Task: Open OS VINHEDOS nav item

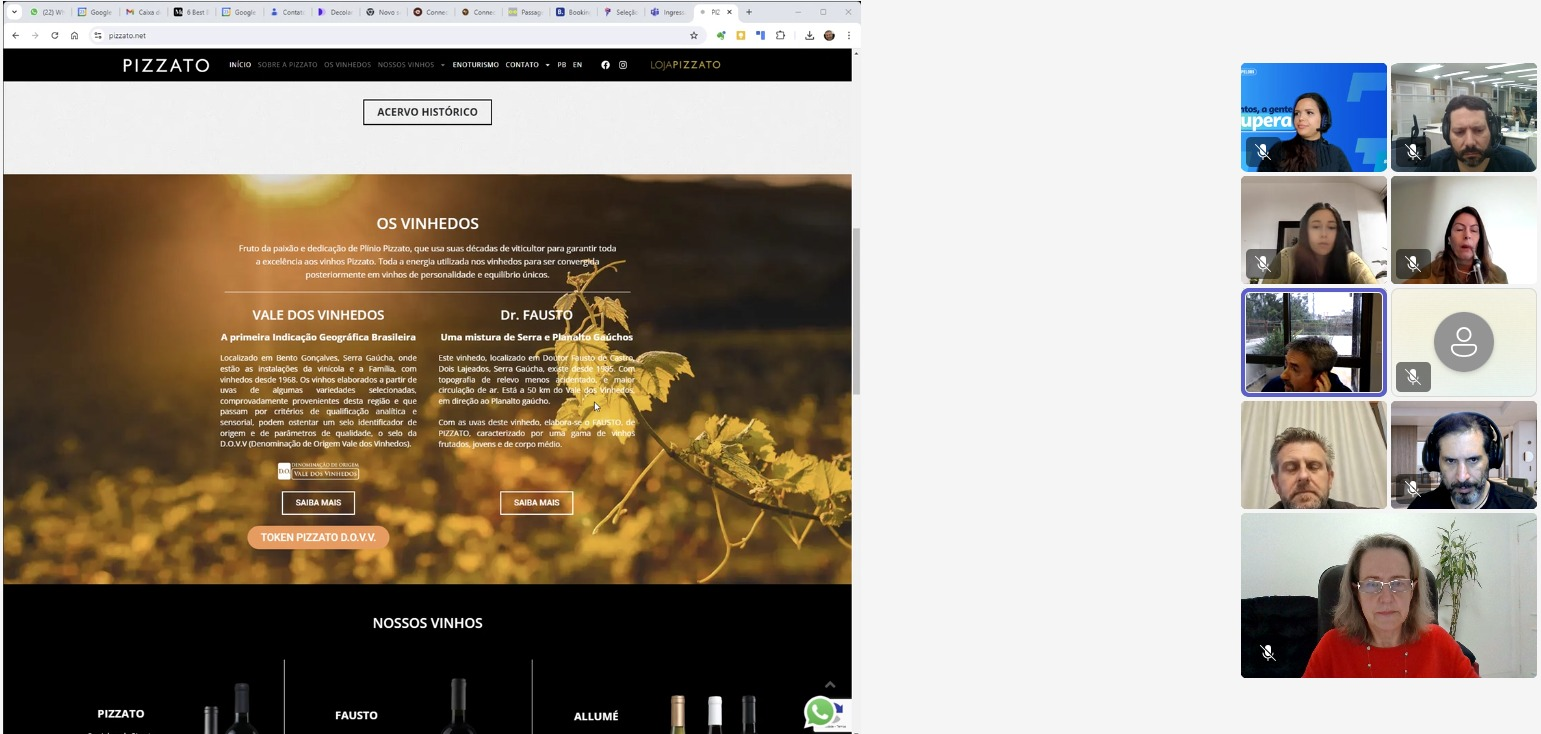Action: coord(347,65)
